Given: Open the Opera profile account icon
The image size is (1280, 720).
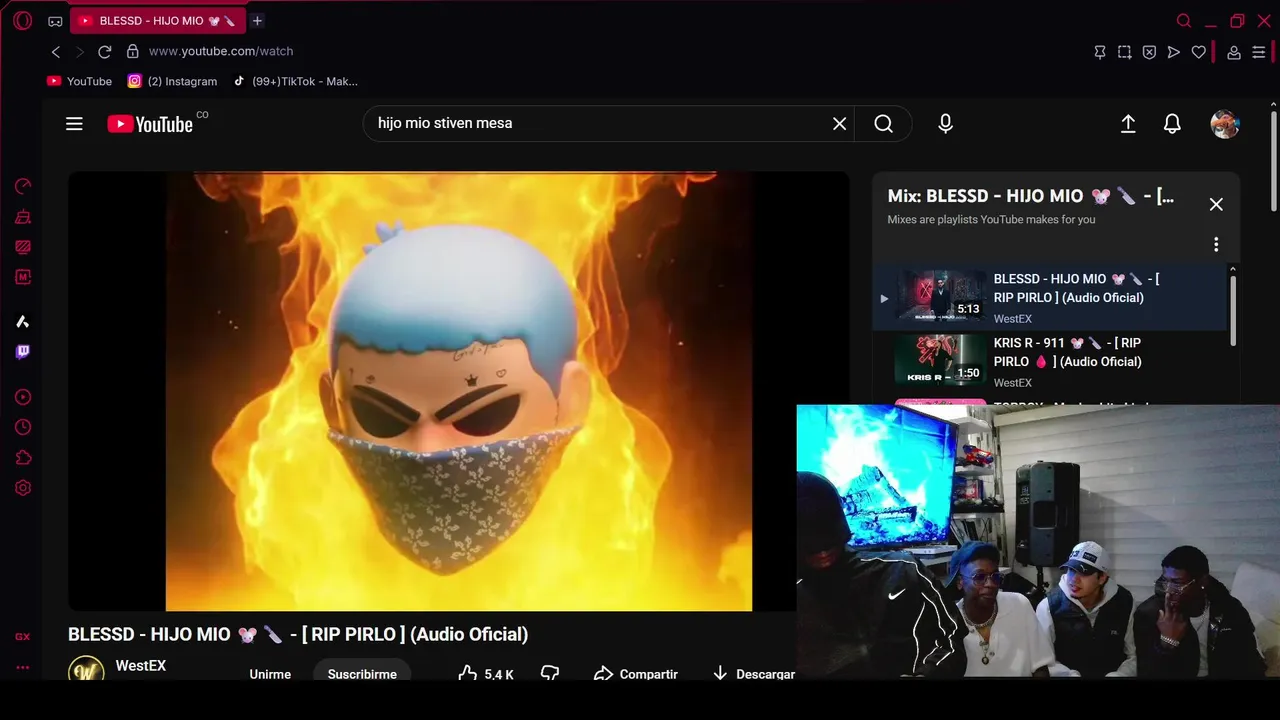Looking at the screenshot, I should 1234,52.
